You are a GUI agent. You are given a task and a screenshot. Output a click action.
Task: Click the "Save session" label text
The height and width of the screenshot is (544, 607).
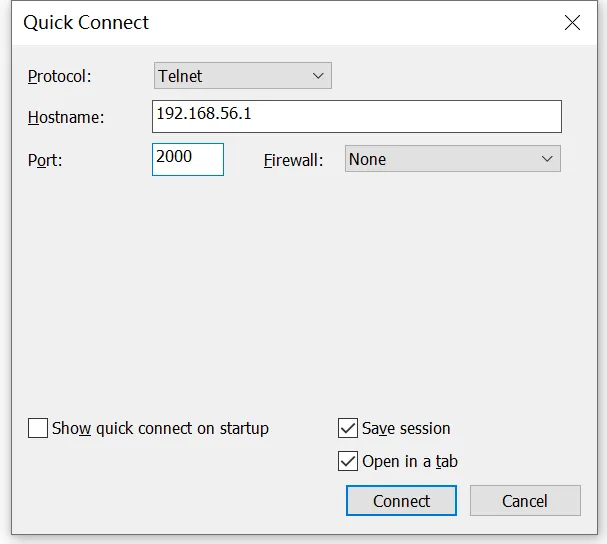(406, 428)
